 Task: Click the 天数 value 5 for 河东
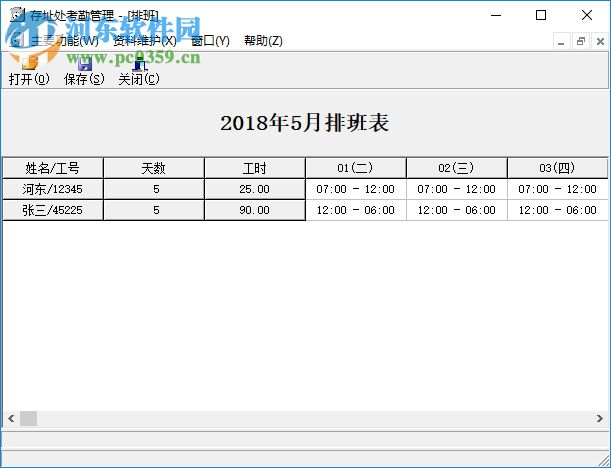[154, 189]
